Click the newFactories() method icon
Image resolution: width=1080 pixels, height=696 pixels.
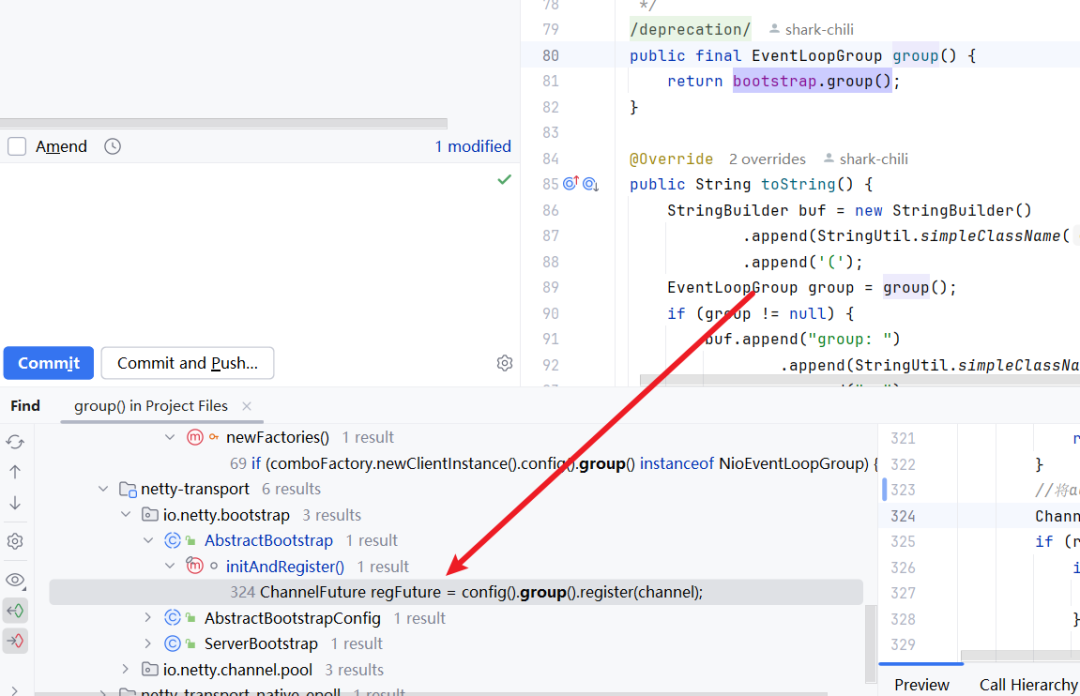pos(195,437)
